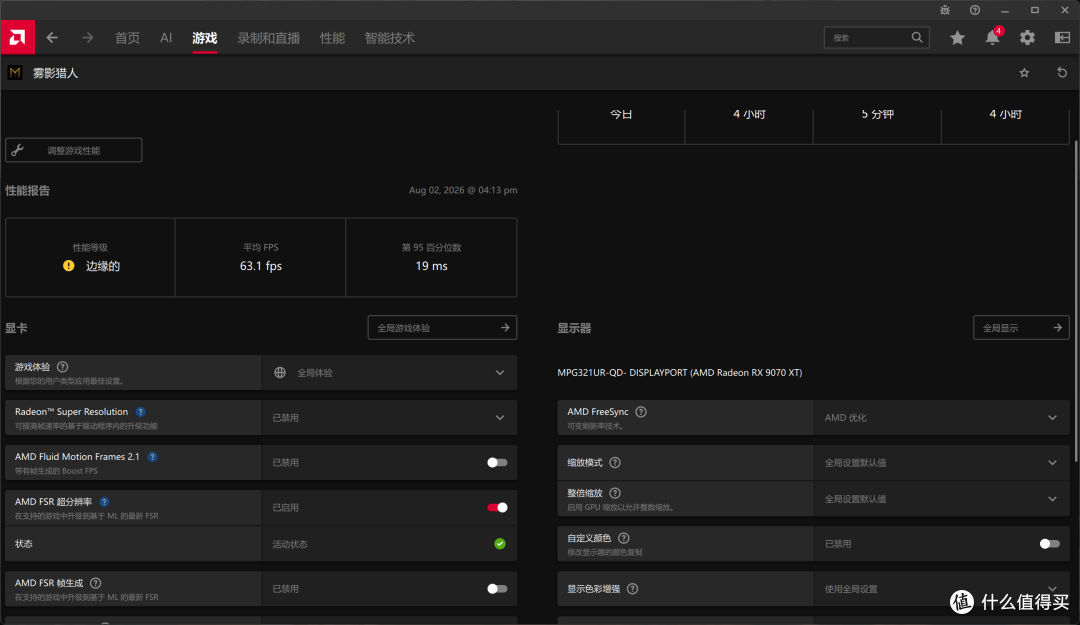
Task: Click the 19 ms percentile value
Action: pyautogui.click(x=431, y=265)
